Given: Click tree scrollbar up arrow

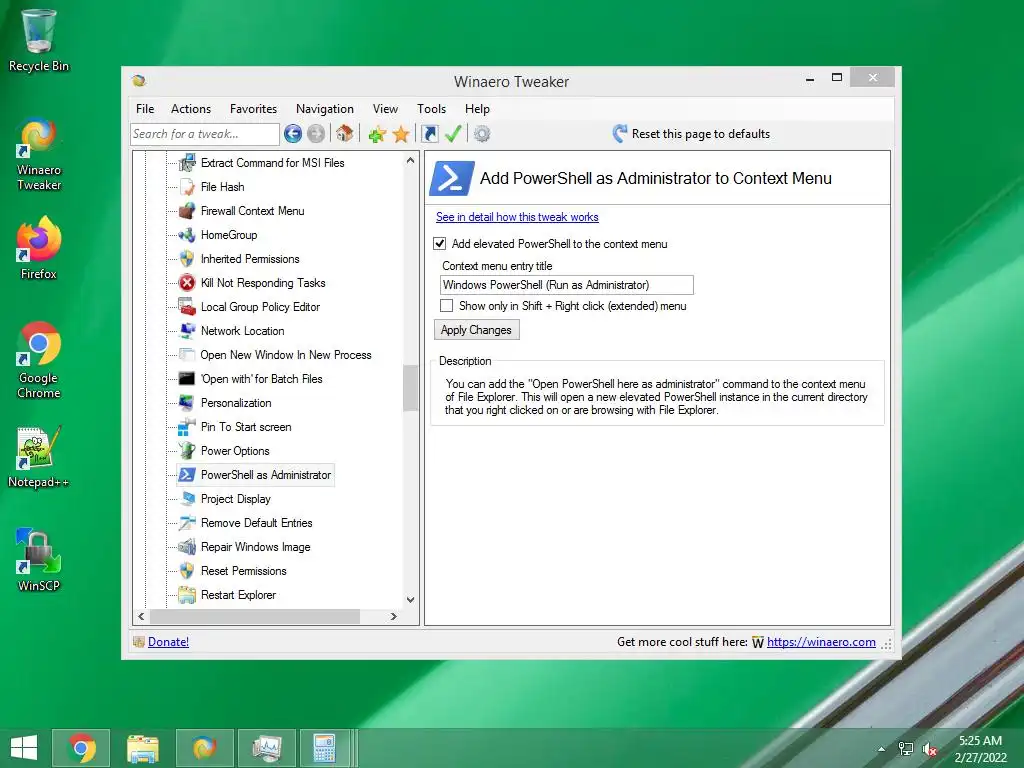Looking at the screenshot, I should [410, 160].
